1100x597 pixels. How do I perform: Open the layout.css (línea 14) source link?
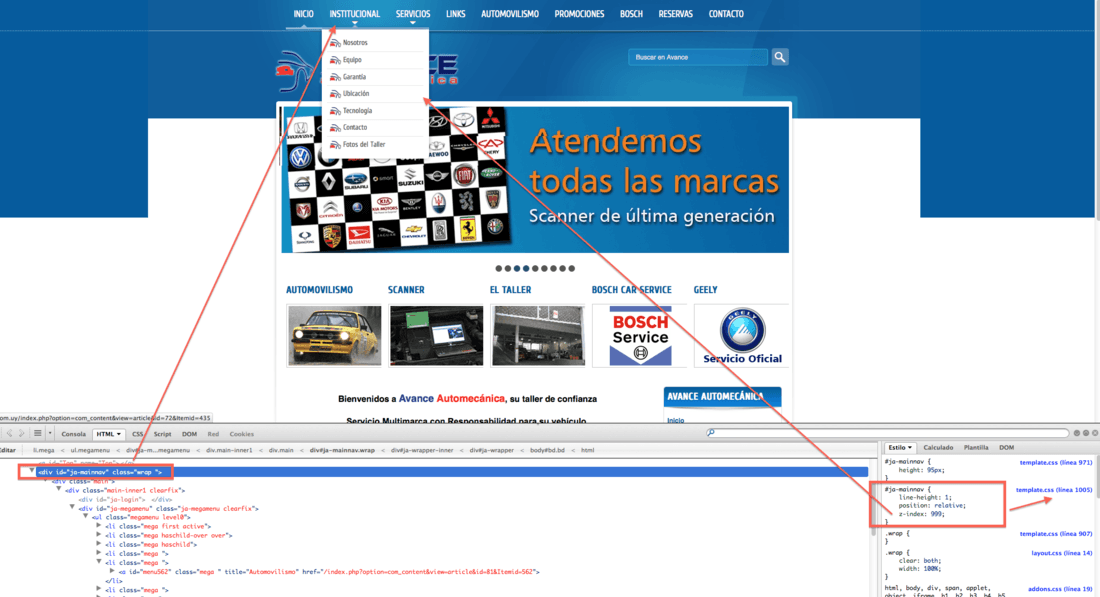coord(1061,553)
